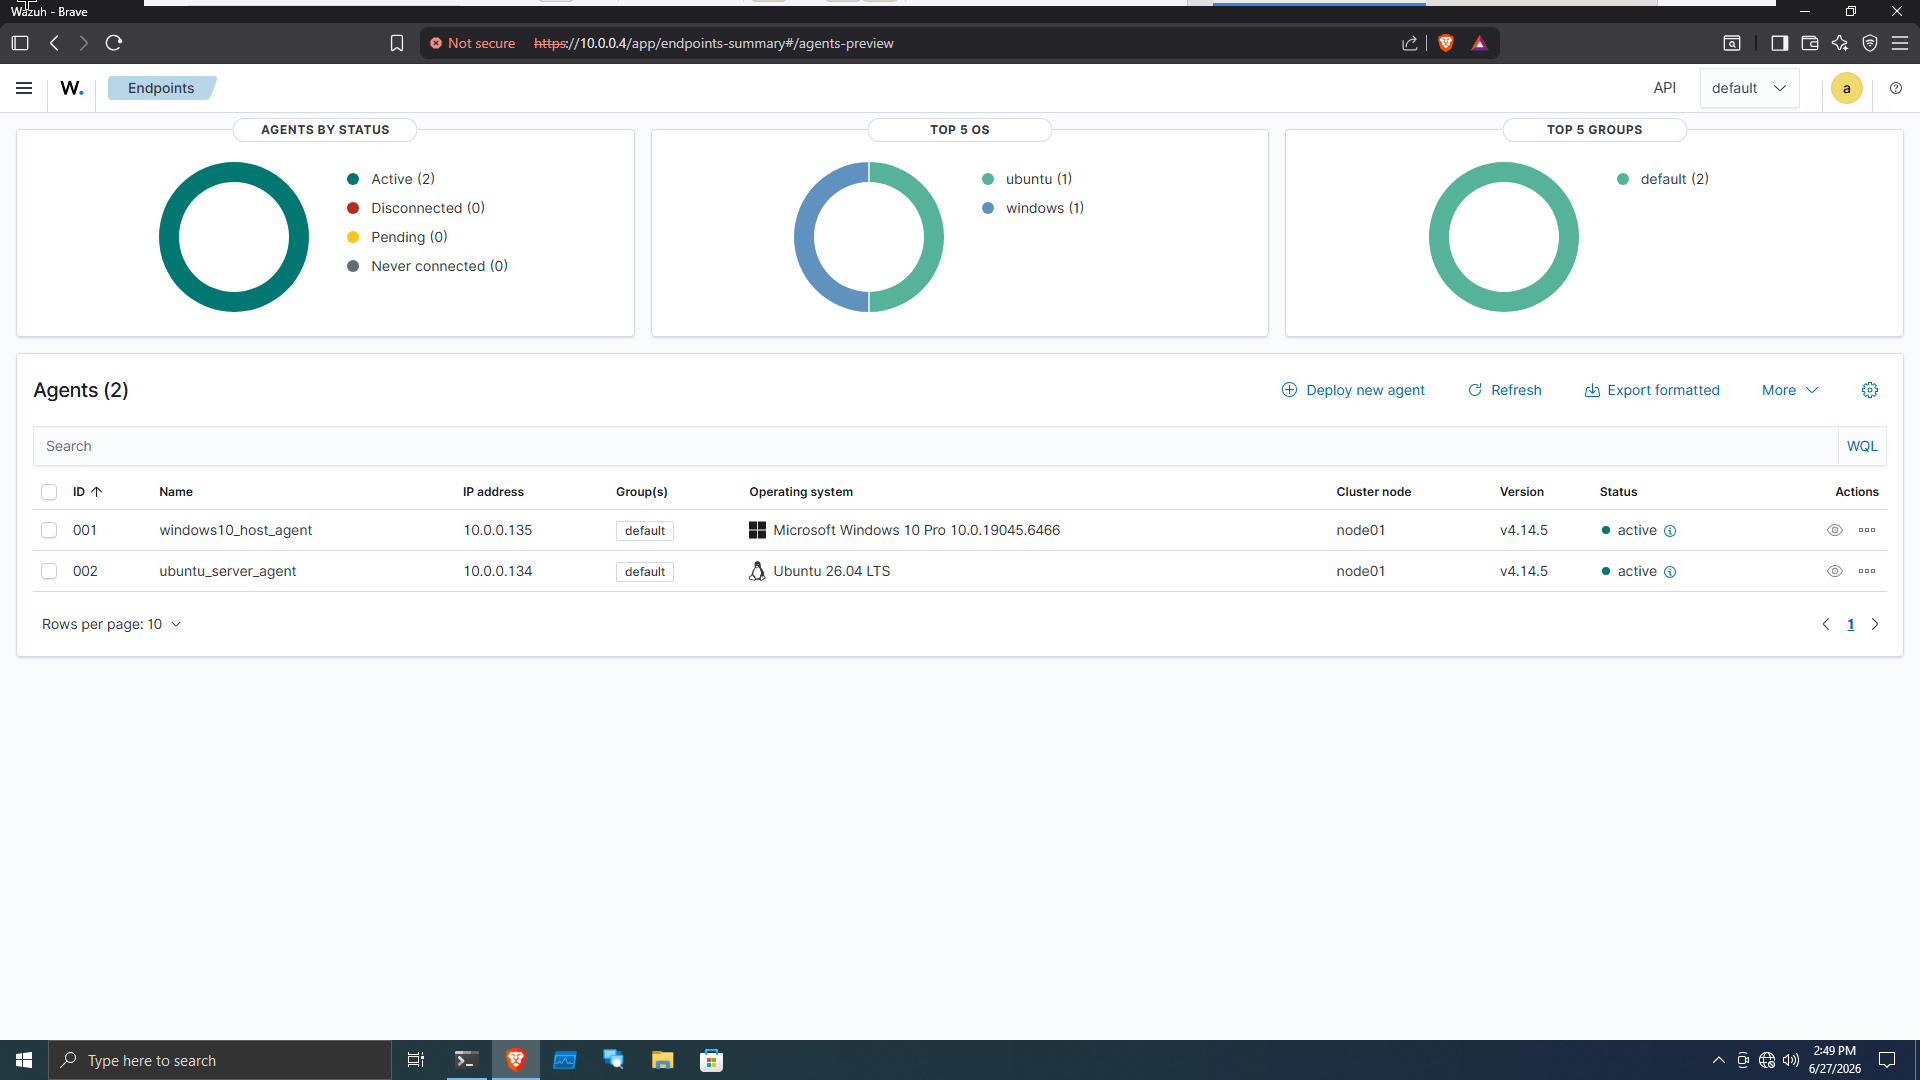This screenshot has height=1080, width=1920.
Task: Sort by Status column header
Action: [x=1618, y=492]
